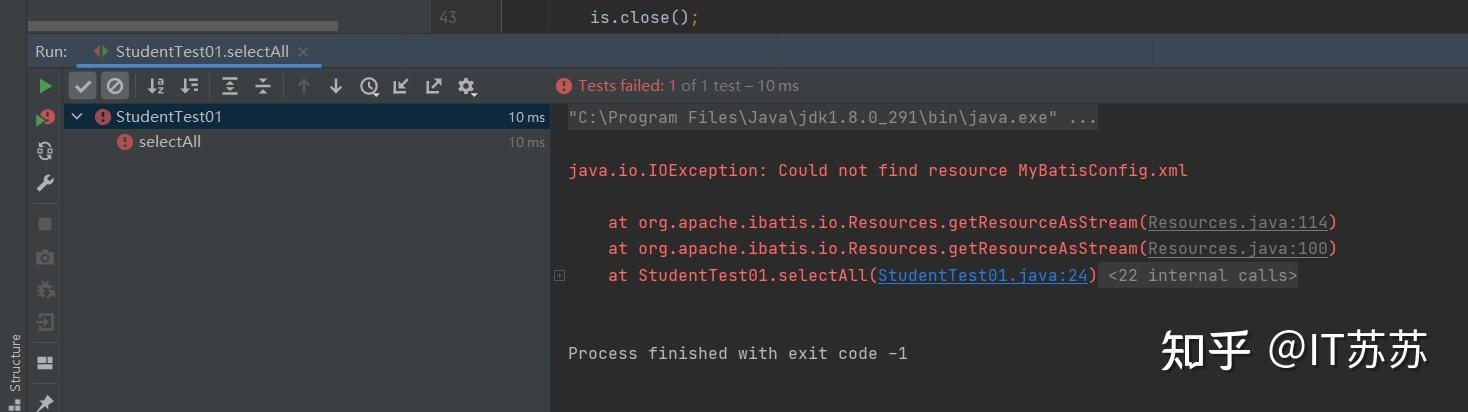Viewport: 1468px width, 412px height.
Task: Expand all test nodes
Action: (230, 86)
